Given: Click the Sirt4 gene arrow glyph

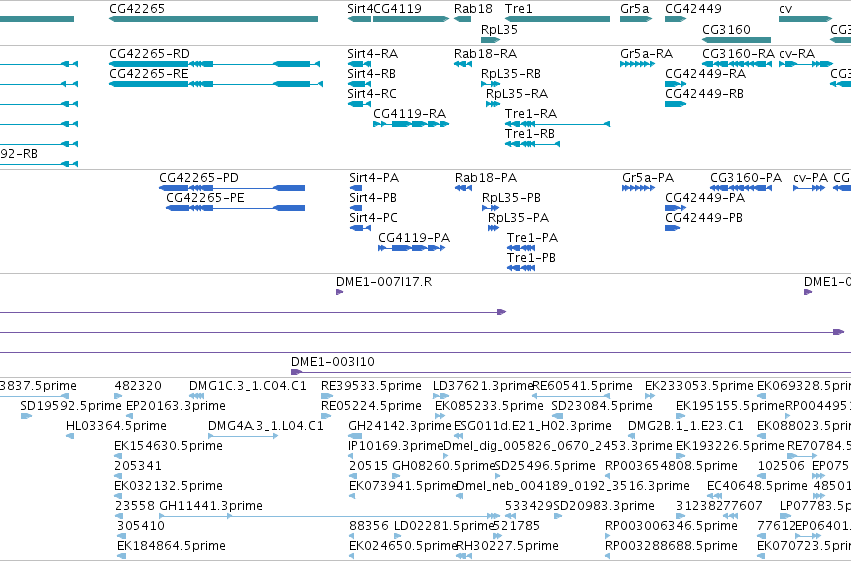Looking at the screenshot, I should coord(359,19).
